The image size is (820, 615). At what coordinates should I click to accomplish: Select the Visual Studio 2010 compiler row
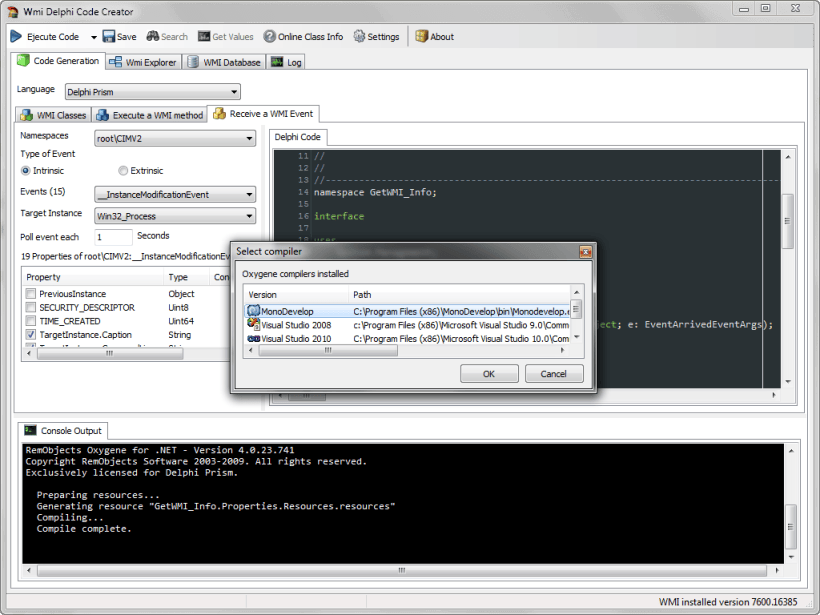407,338
